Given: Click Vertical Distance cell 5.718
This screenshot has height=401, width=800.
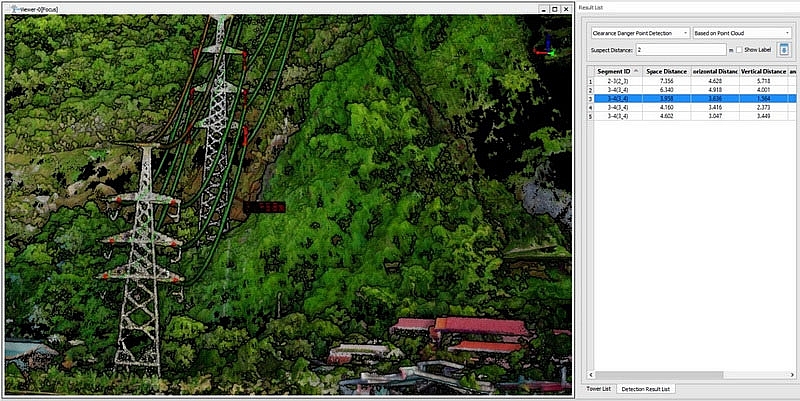Looking at the screenshot, I should (764, 81).
